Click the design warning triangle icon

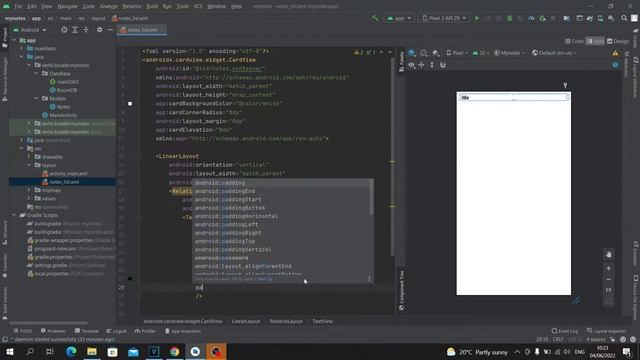615,53
